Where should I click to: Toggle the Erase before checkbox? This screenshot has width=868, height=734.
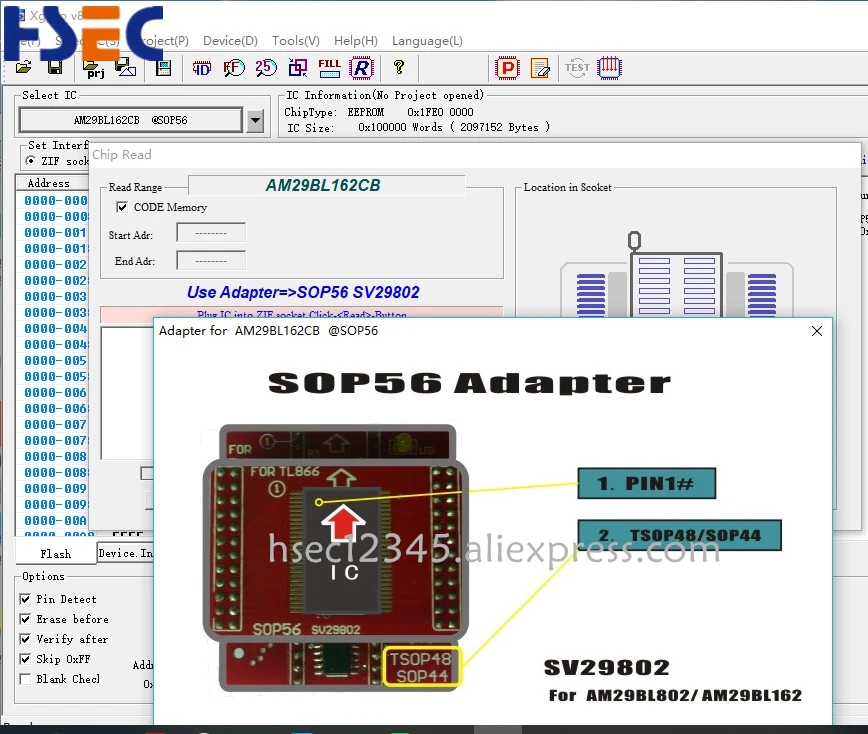(x=25, y=619)
